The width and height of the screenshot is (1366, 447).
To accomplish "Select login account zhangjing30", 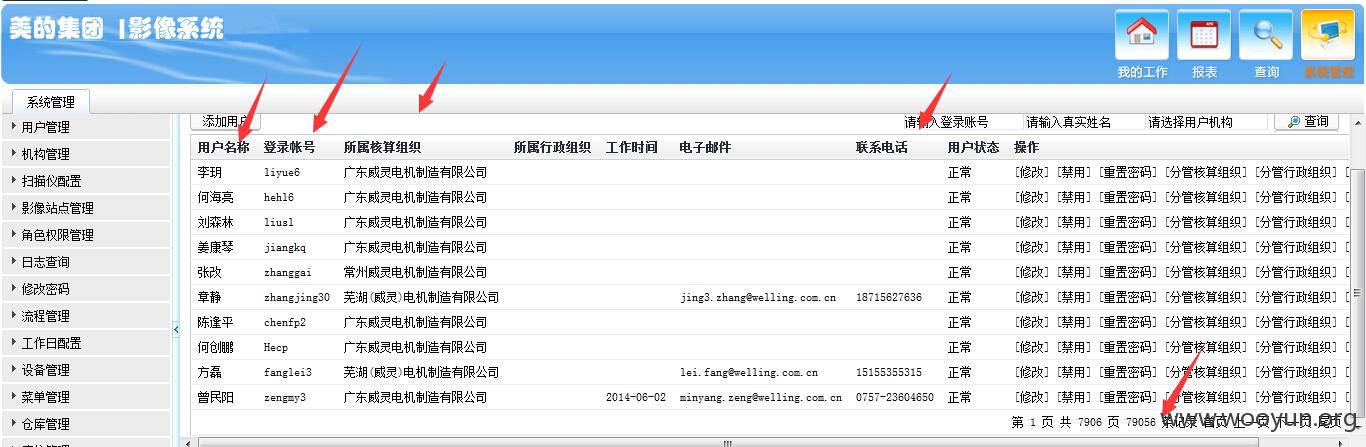I will pos(297,297).
